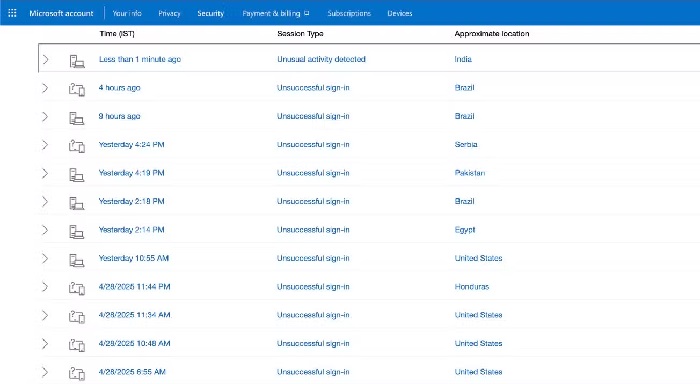Click the 'Egypt' location text
700x384 pixels.
(x=465, y=230)
